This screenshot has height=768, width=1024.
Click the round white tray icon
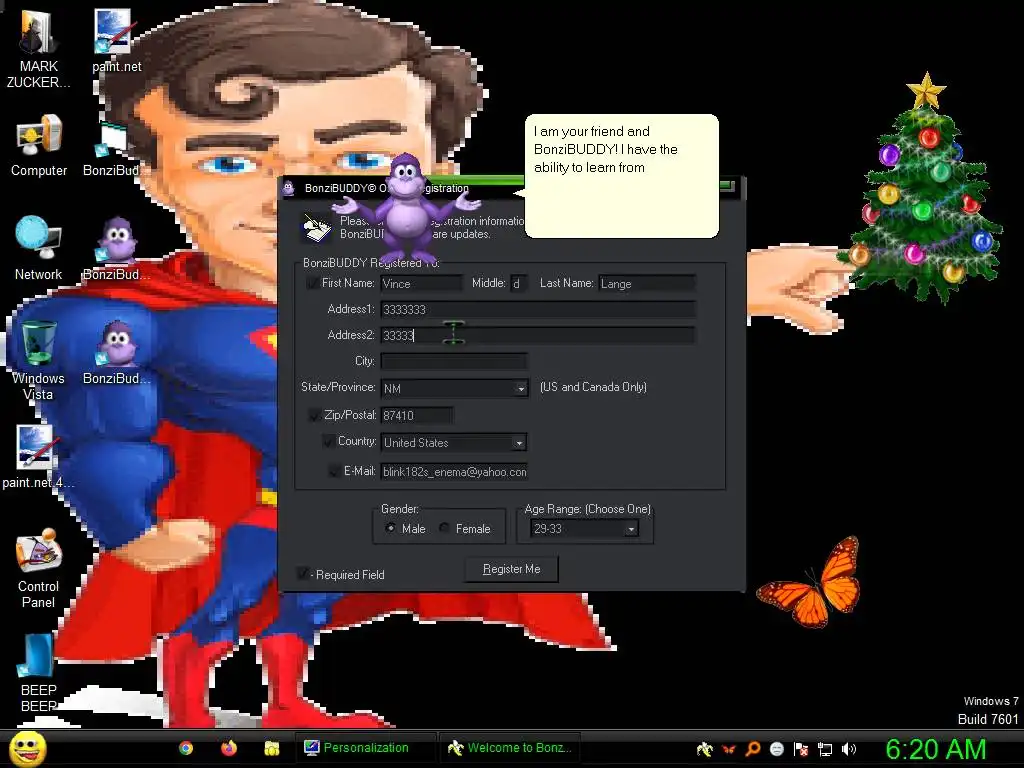pos(776,749)
